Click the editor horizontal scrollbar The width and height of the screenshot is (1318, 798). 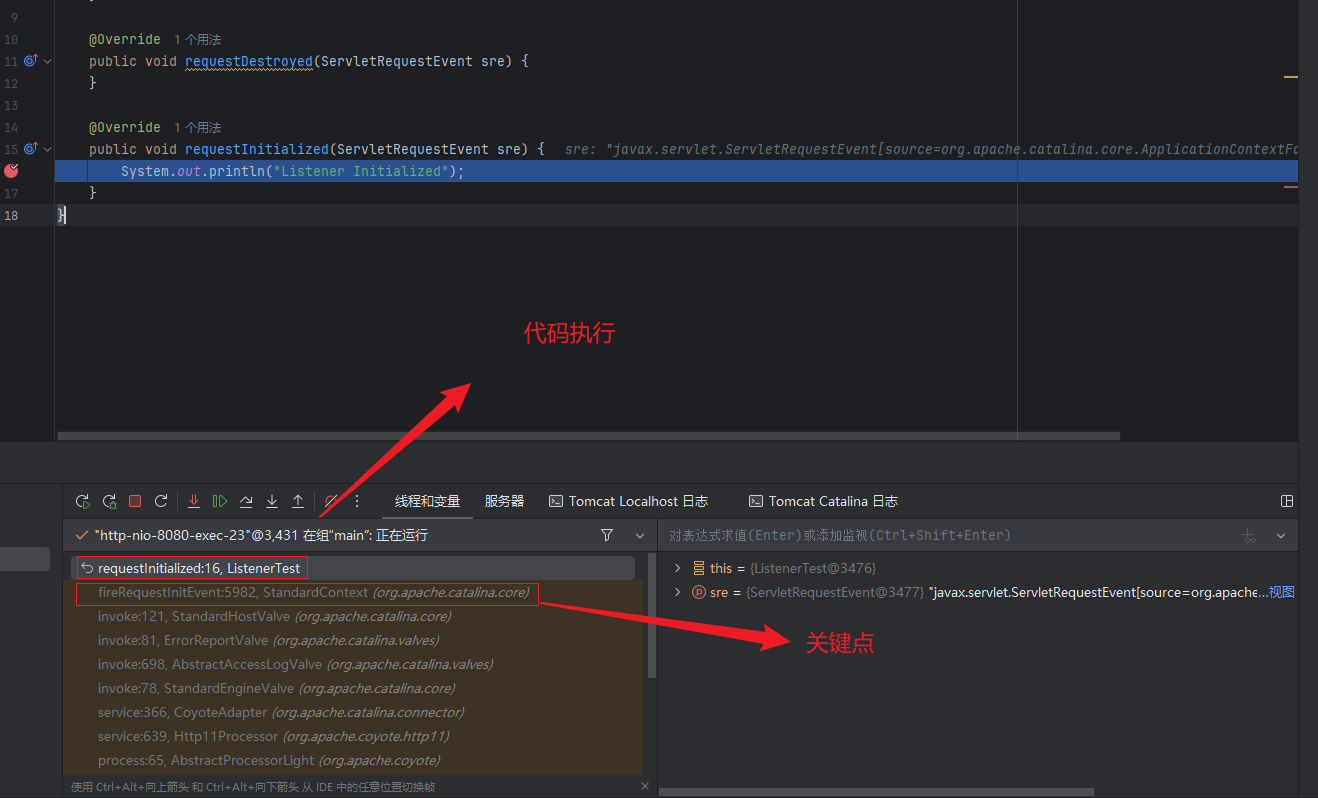tap(589, 436)
